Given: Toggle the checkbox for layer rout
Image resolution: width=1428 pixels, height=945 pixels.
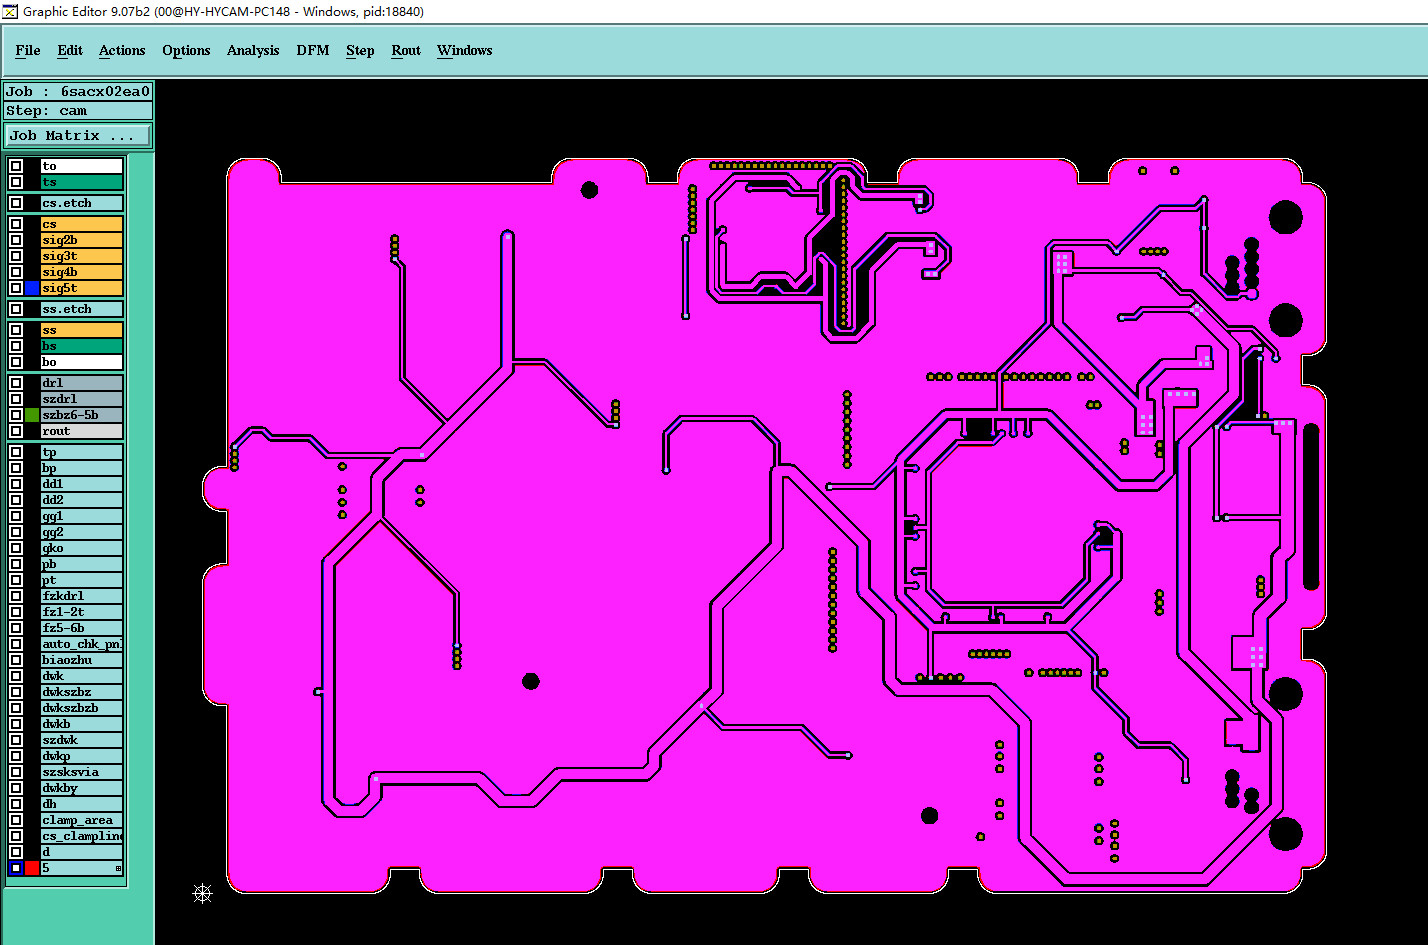Looking at the screenshot, I should pyautogui.click(x=16, y=431).
